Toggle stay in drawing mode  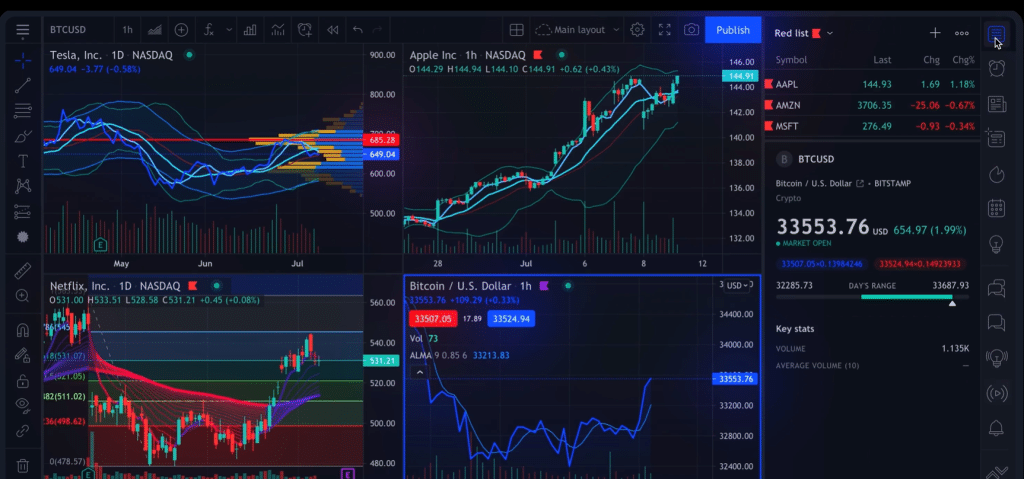pyautogui.click(x=23, y=355)
